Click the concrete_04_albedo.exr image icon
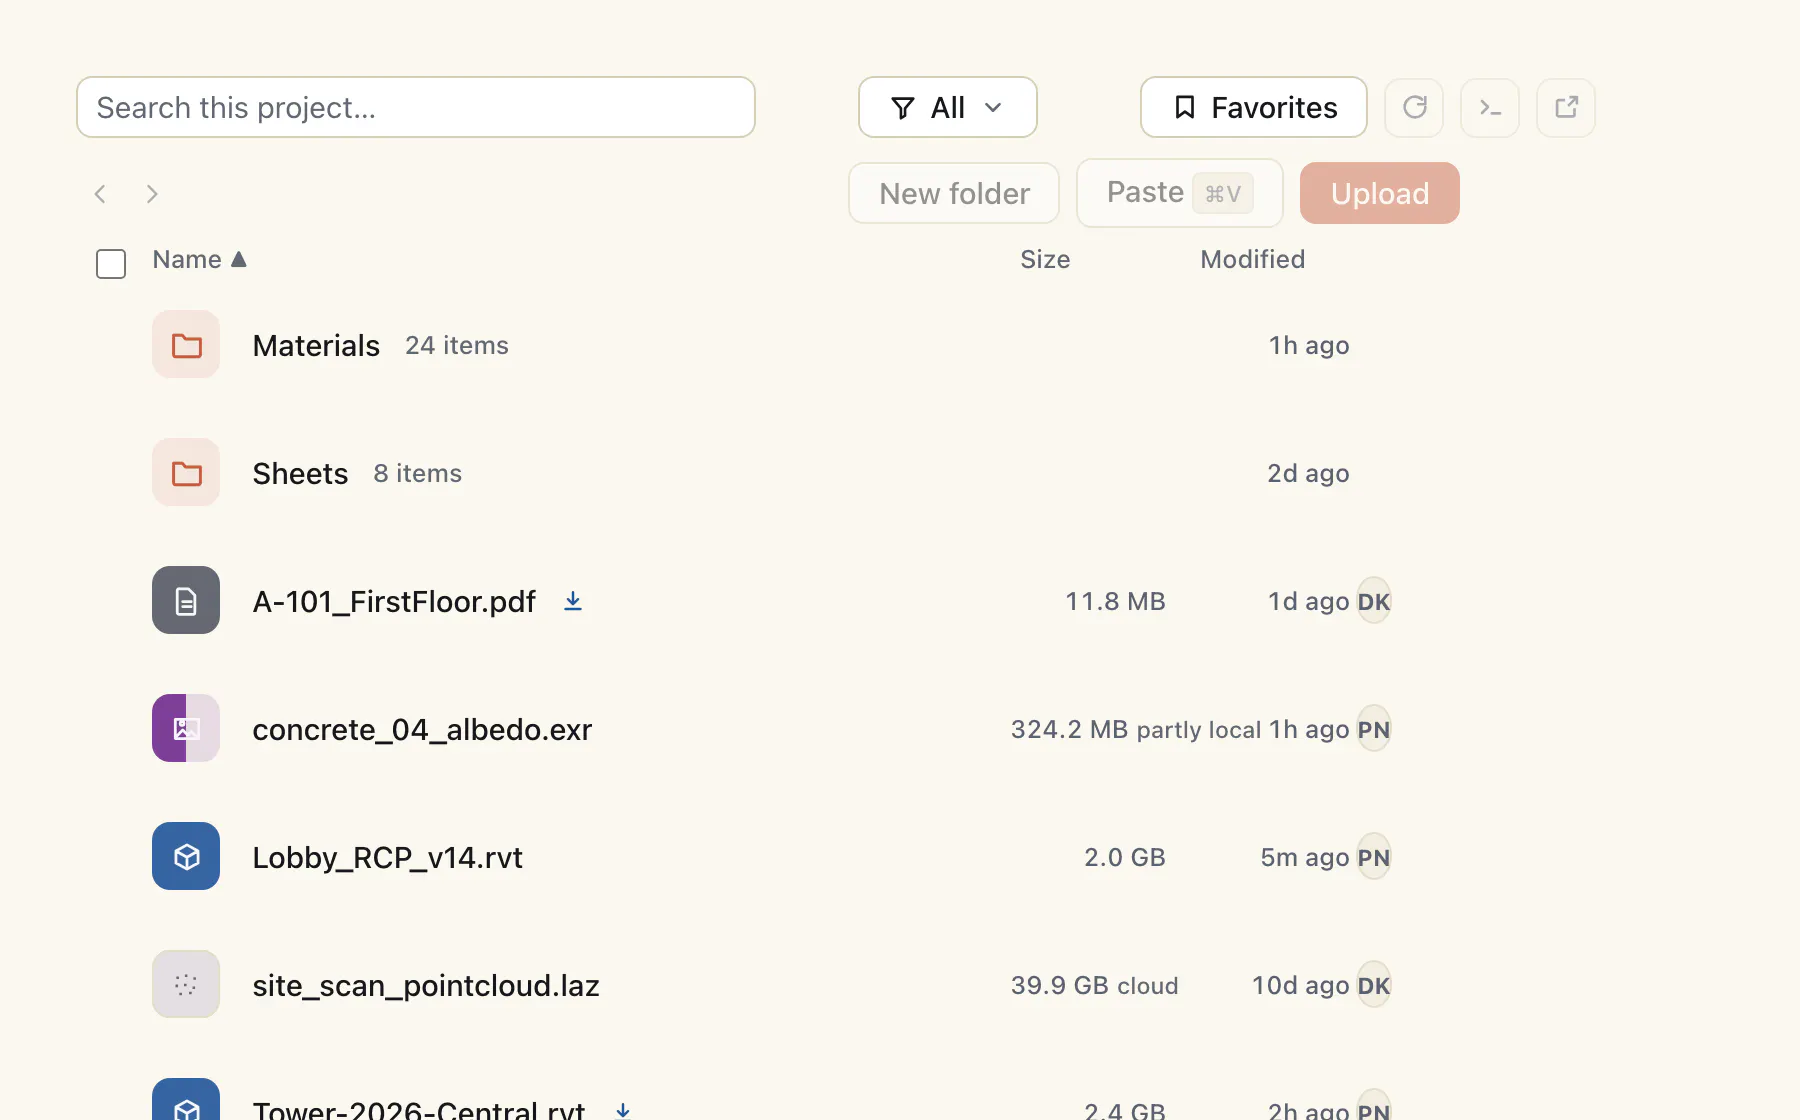1800x1120 pixels. [x=186, y=729]
